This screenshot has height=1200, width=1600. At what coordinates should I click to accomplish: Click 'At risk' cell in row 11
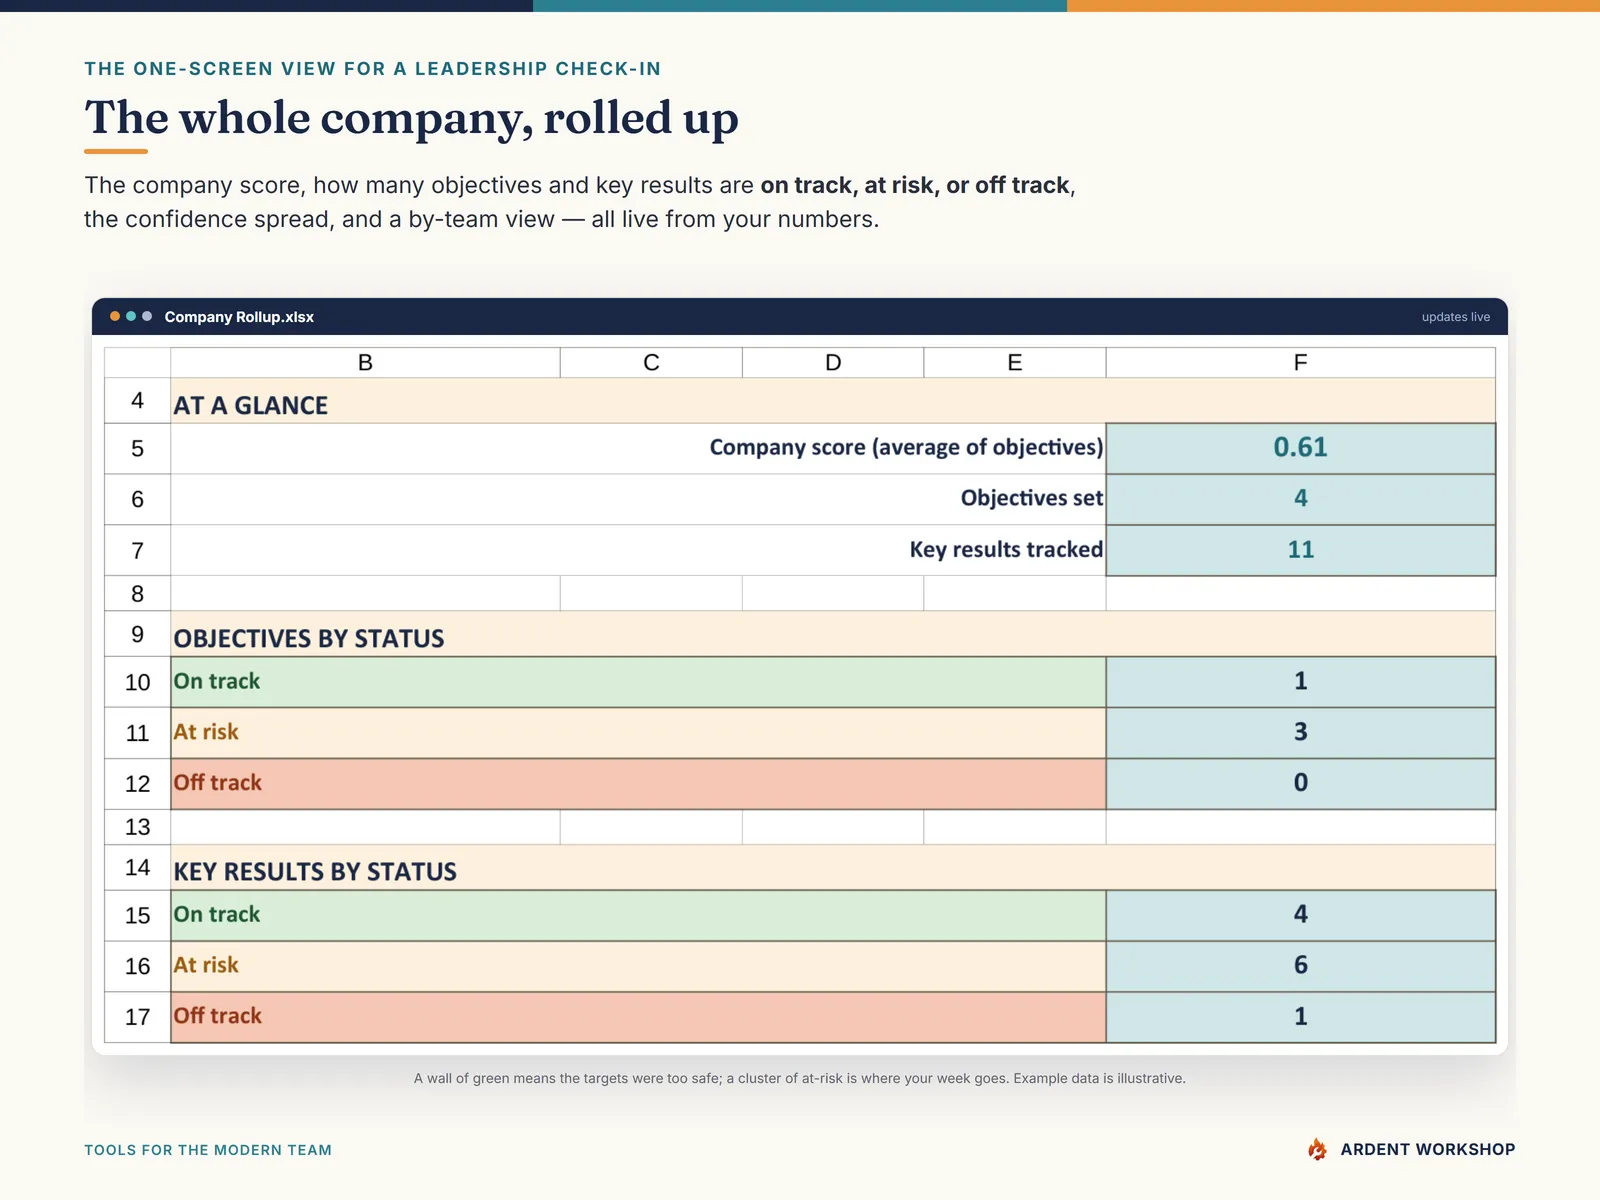coord(638,733)
